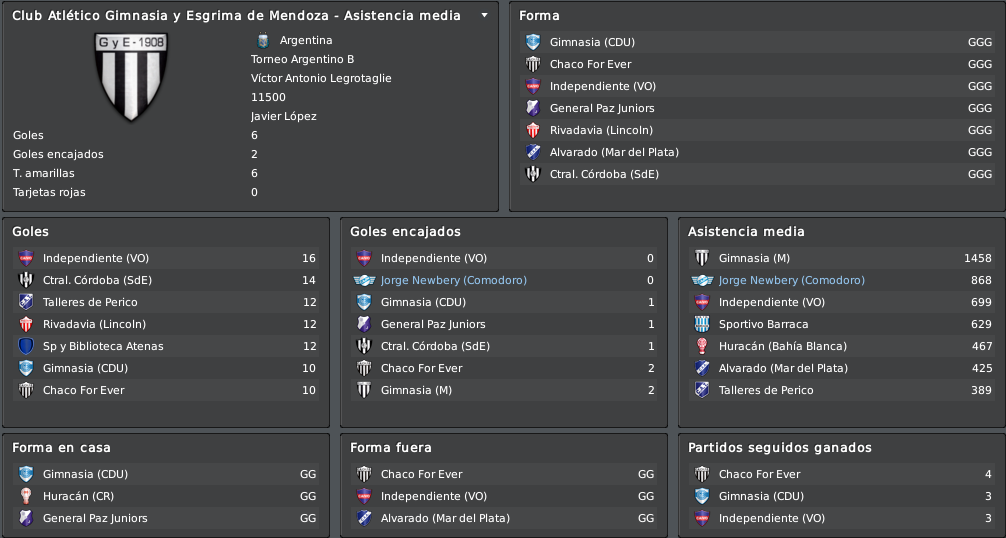Select Argentina nation name
1006x538 pixels.
(306, 40)
